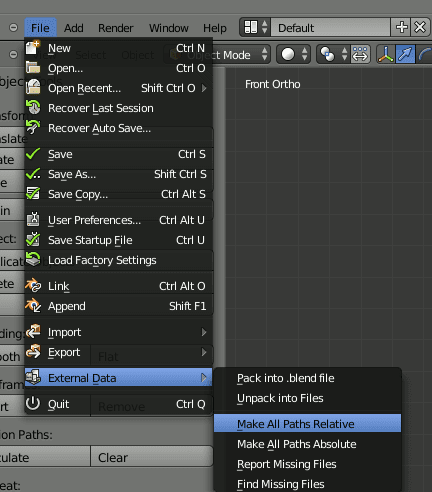Click the Quit power icon

point(33,403)
